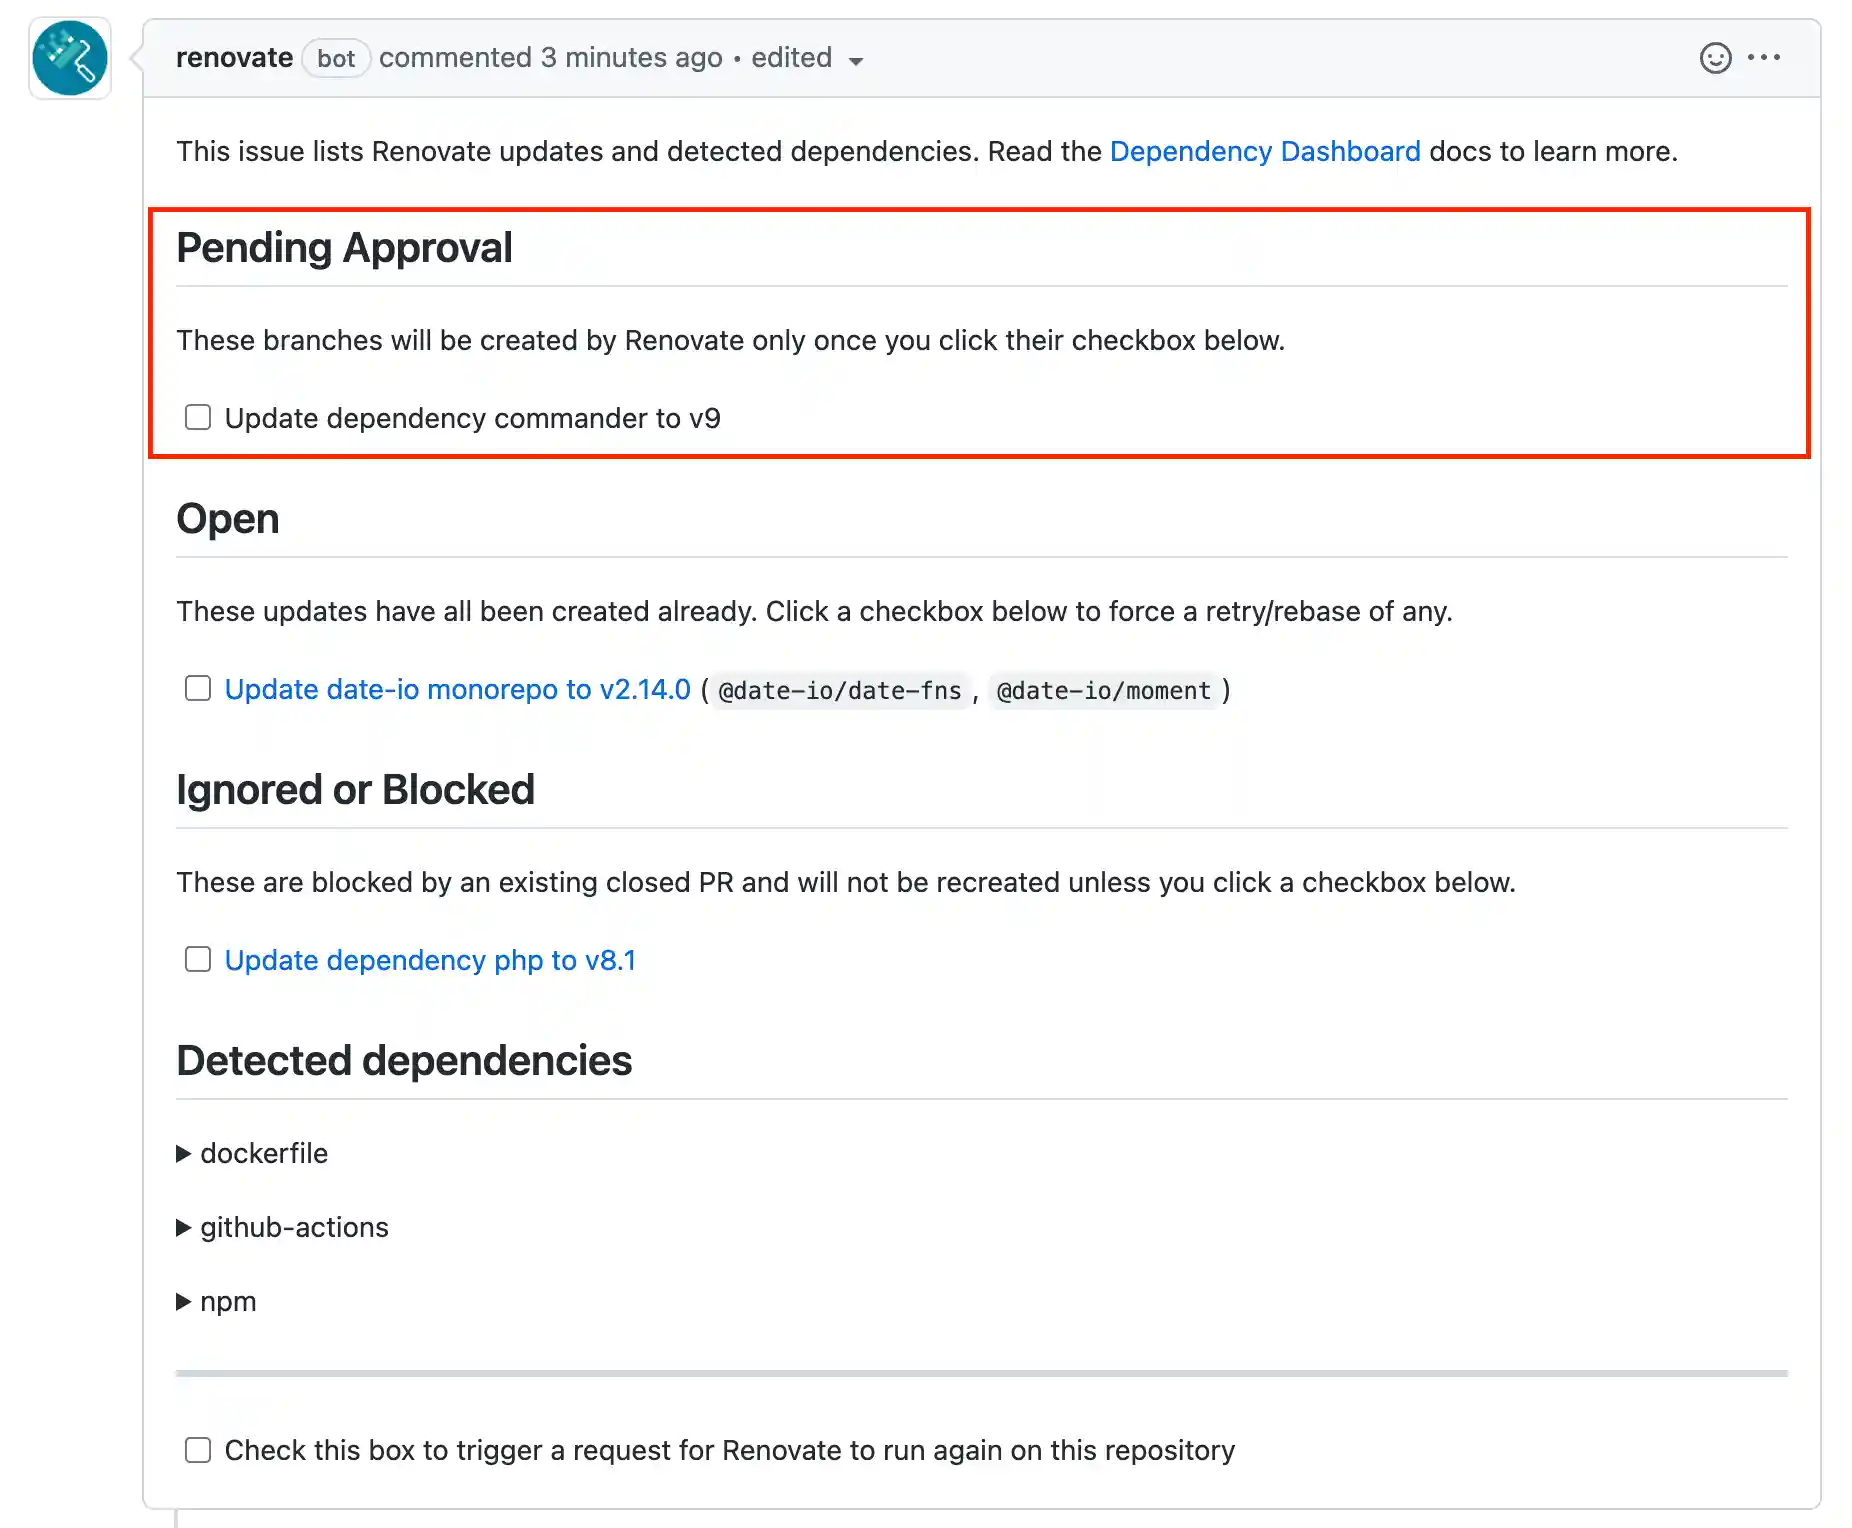Click the renovate username
The height and width of the screenshot is (1528, 1852).
click(234, 57)
